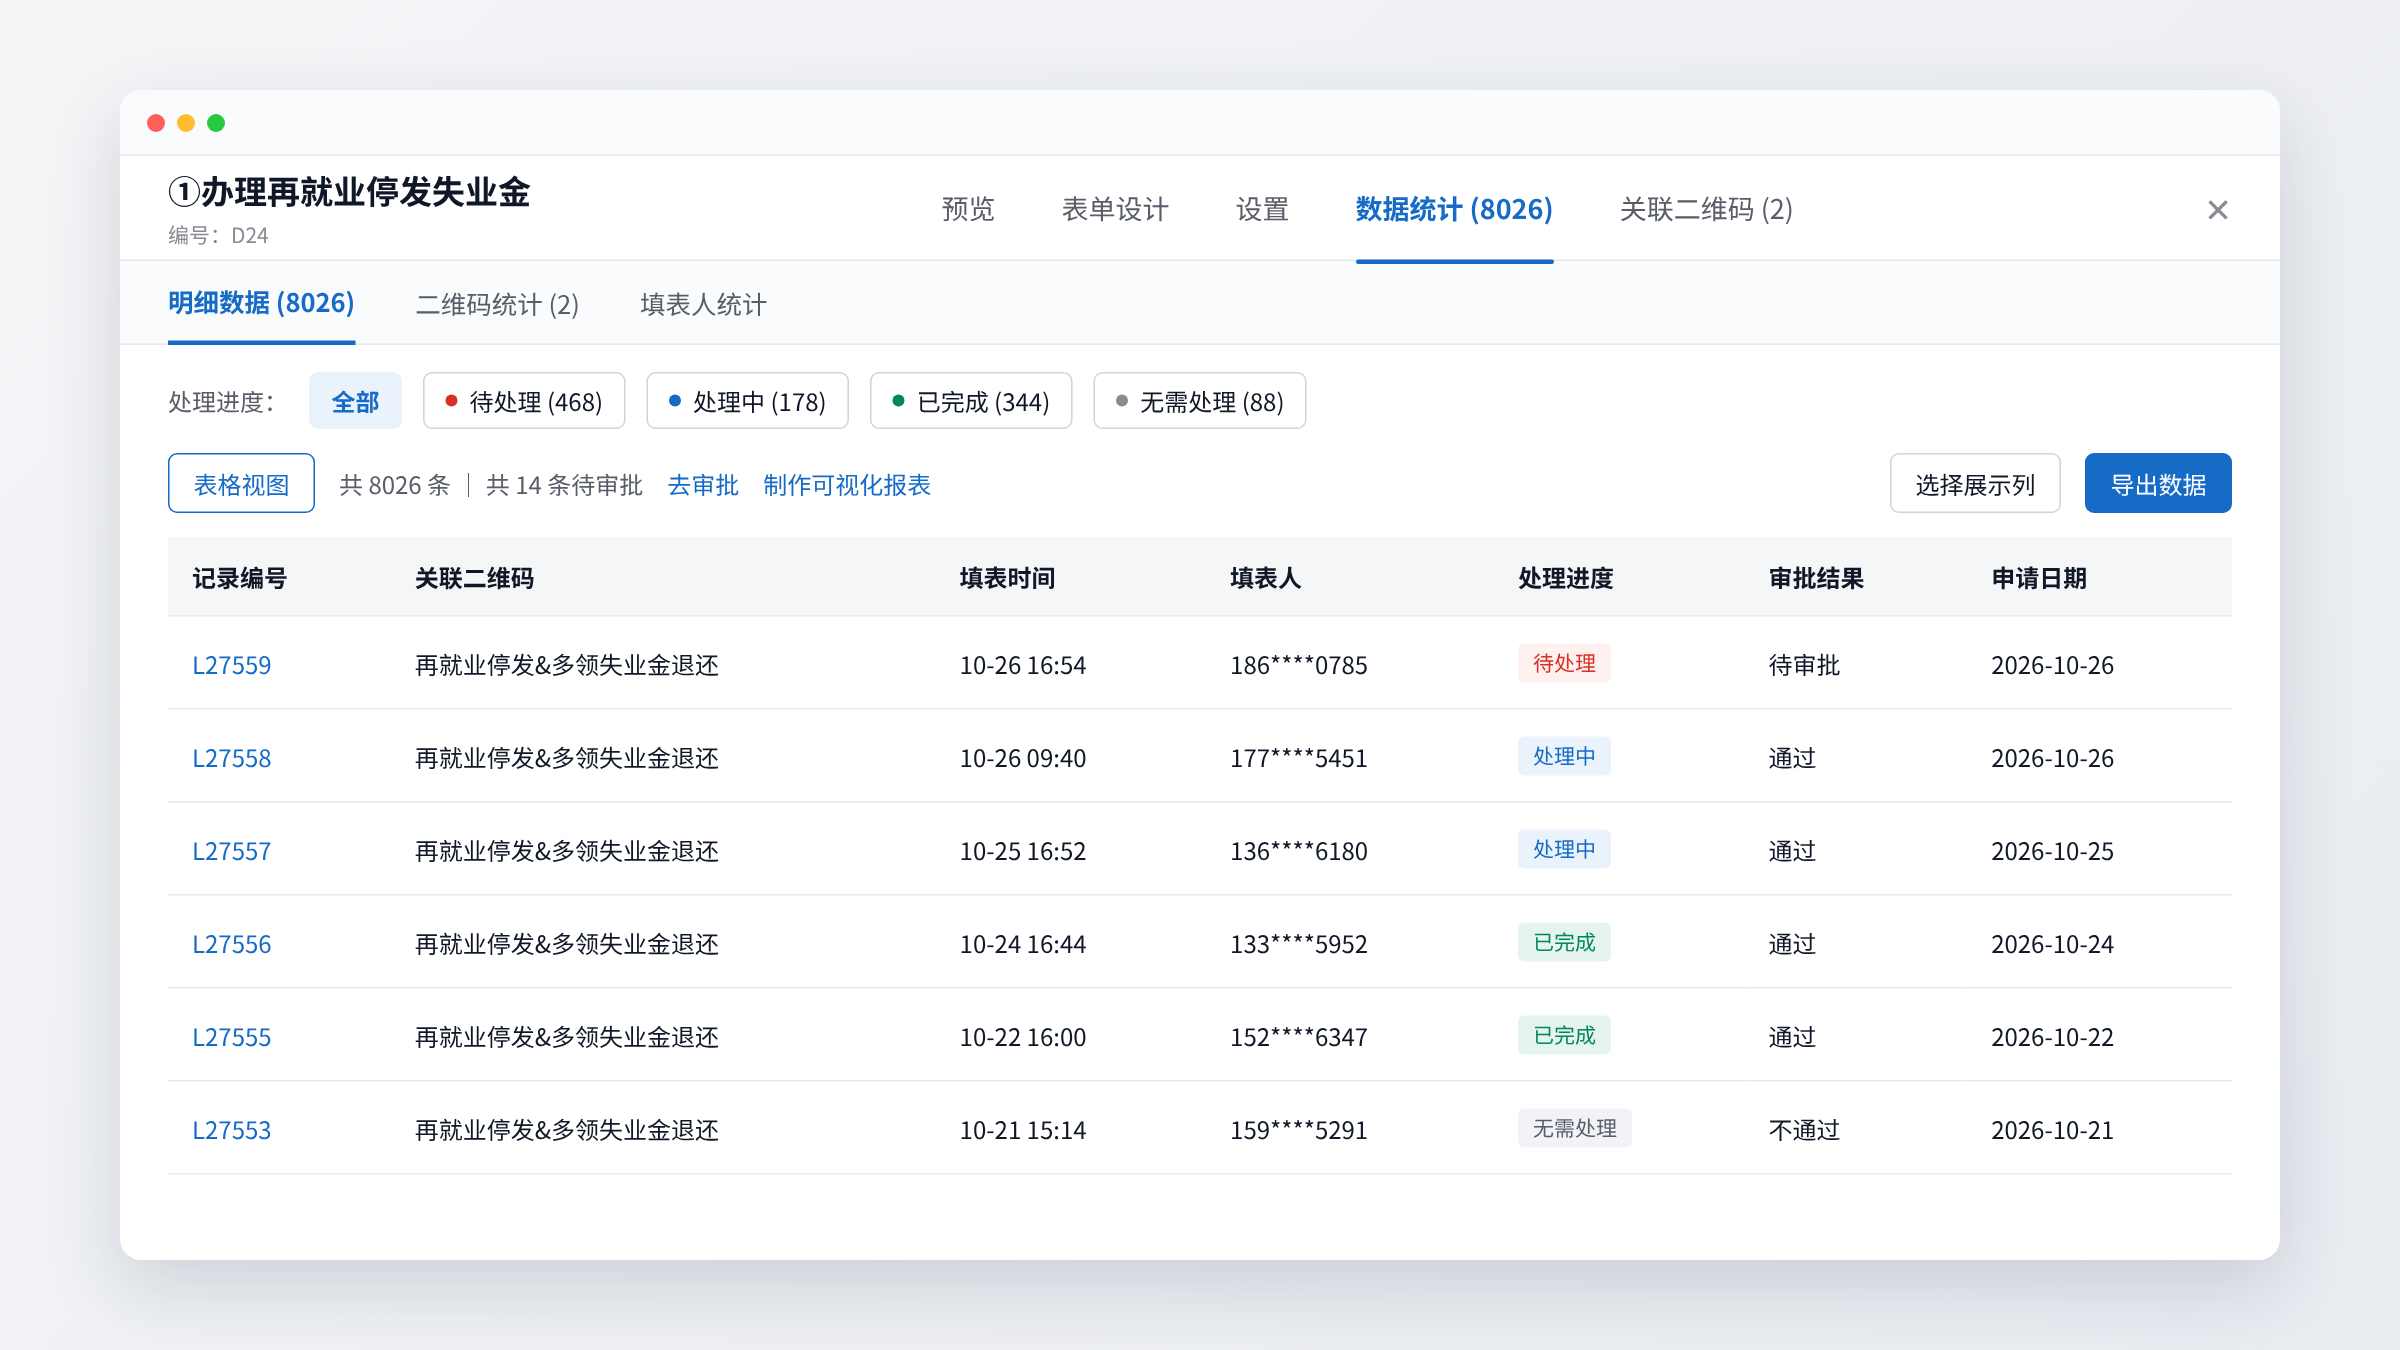
Task: Click phone number 186****0785
Action: pos(1299,665)
